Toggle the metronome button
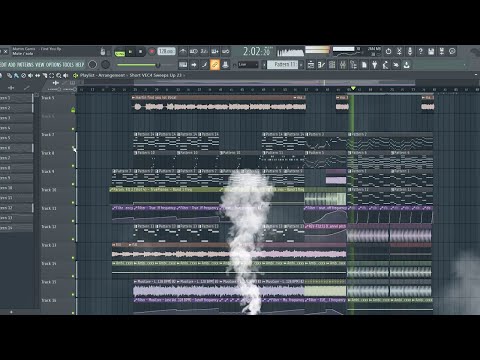480x360 pixels. 183,51
